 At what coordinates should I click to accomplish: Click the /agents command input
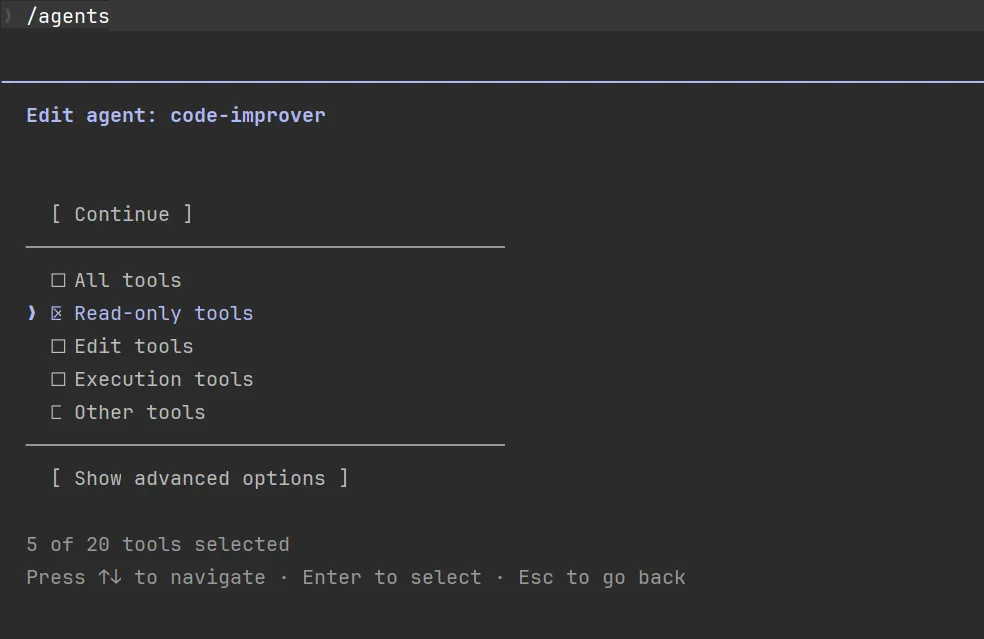(68, 16)
